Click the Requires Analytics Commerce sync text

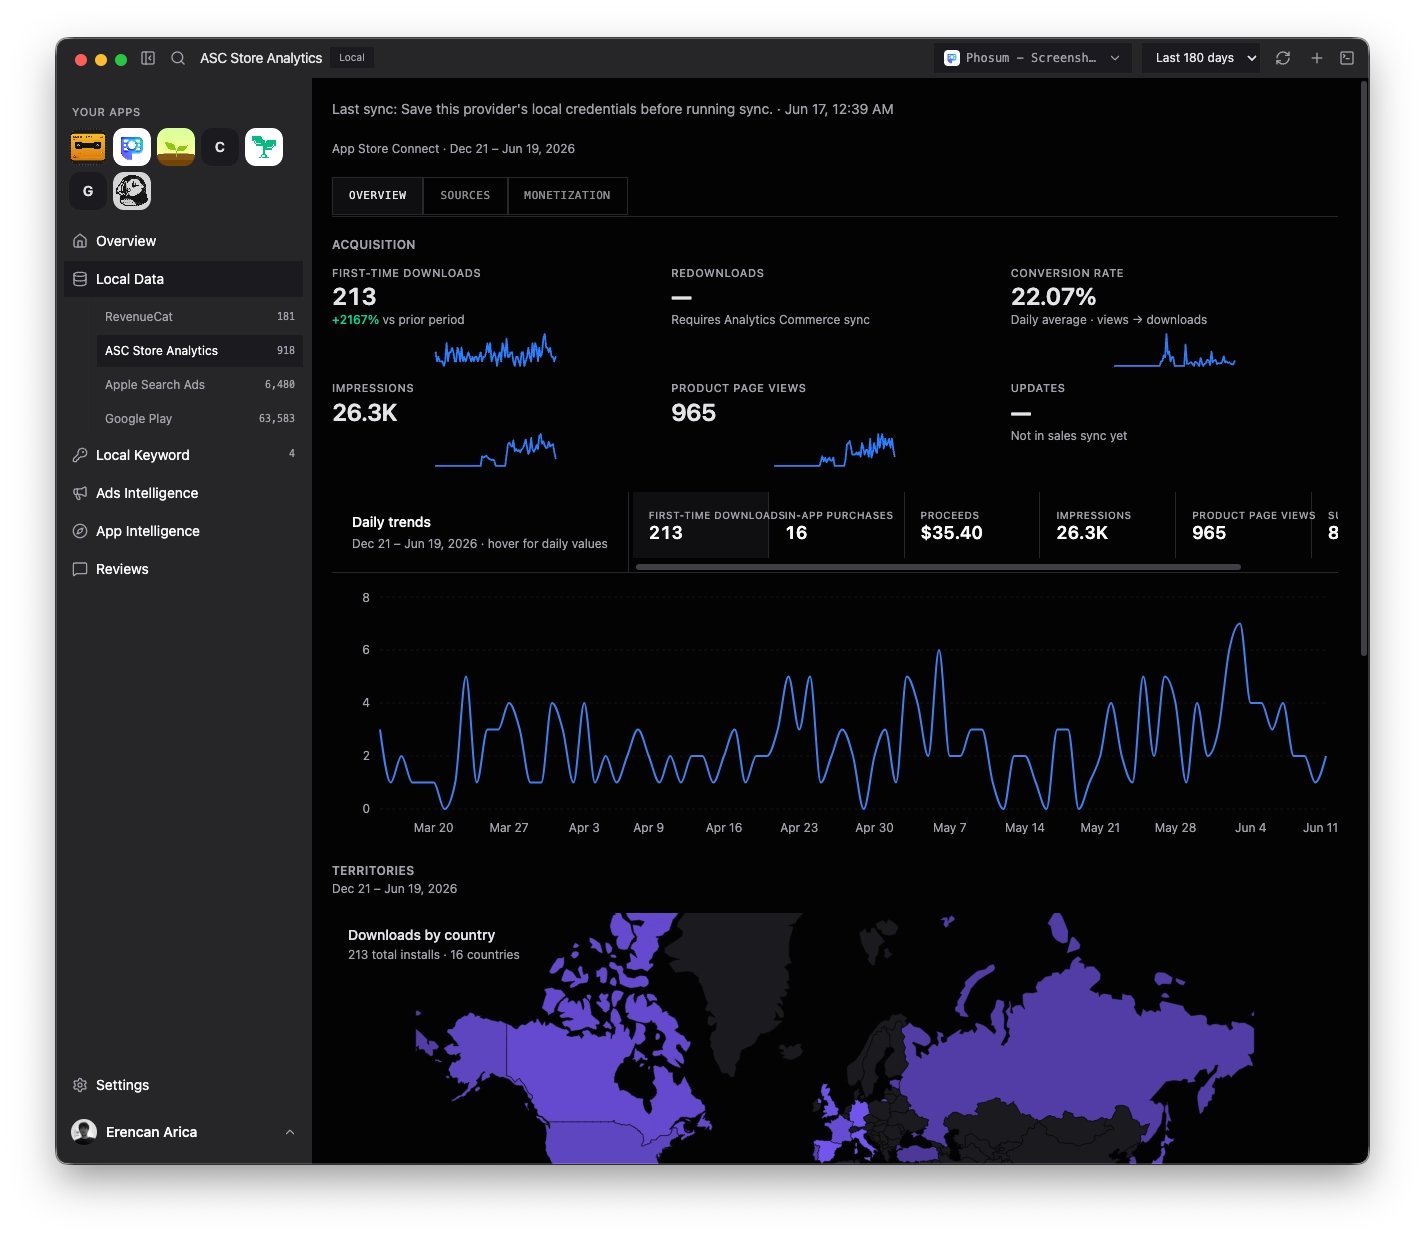770,320
